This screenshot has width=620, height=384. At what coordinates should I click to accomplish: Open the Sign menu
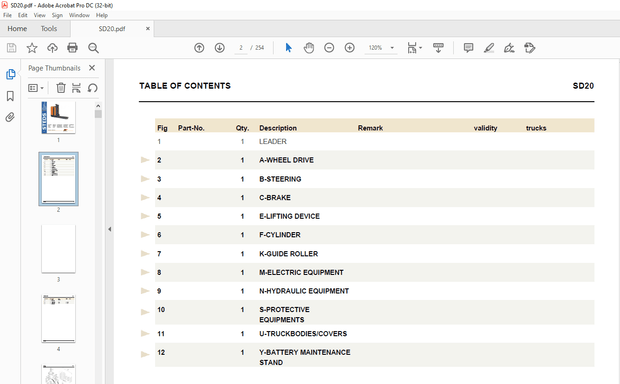tap(57, 15)
